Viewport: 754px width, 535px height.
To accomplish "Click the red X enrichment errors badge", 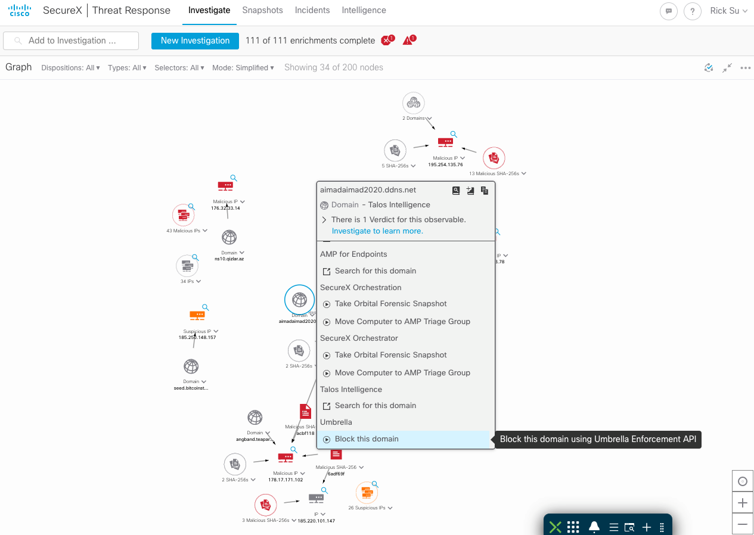I will pyautogui.click(x=388, y=40).
